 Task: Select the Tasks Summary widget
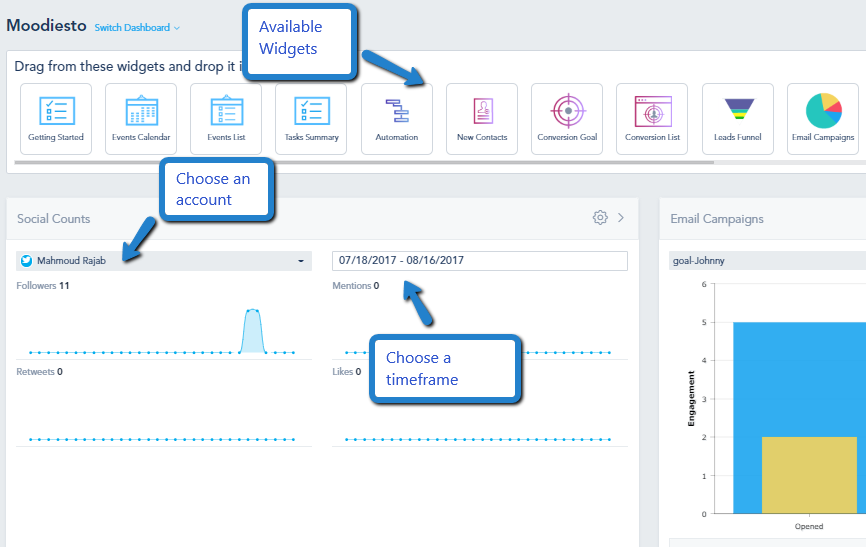(x=311, y=119)
